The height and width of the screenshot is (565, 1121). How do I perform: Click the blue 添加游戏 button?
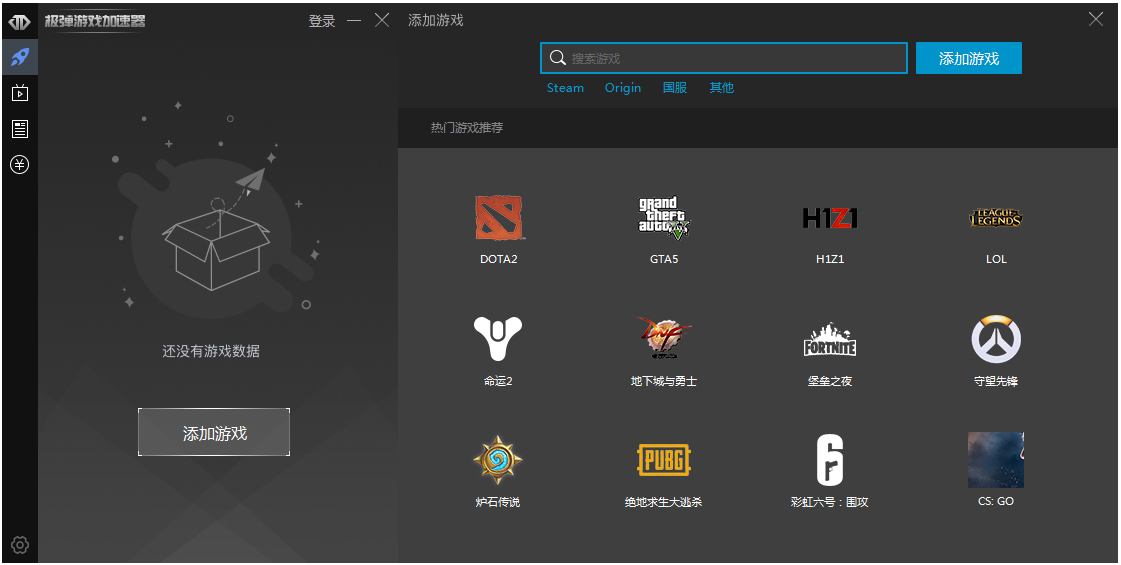(x=969, y=58)
